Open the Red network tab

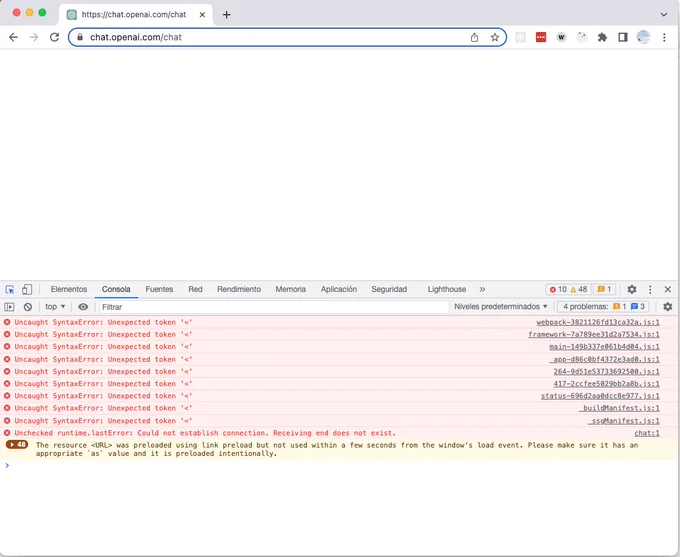195,289
